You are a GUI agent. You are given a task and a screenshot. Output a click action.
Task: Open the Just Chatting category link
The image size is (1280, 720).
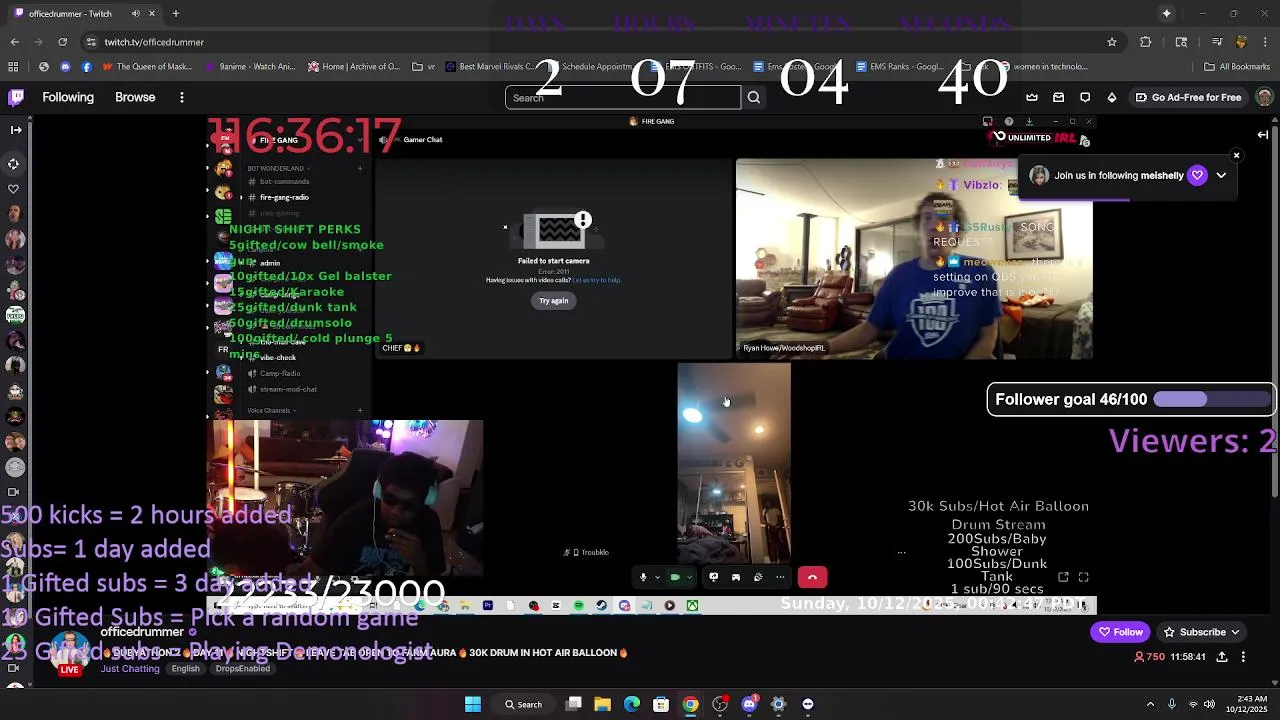coord(130,668)
